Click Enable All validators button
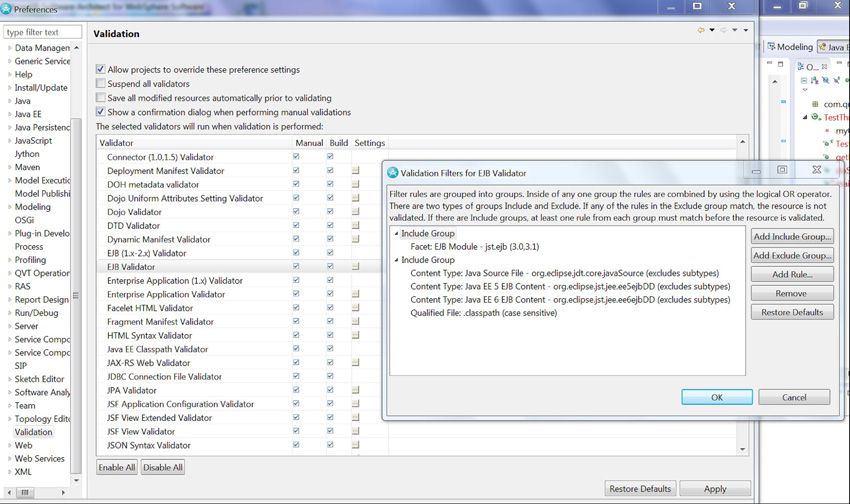The image size is (850, 504). (x=117, y=467)
